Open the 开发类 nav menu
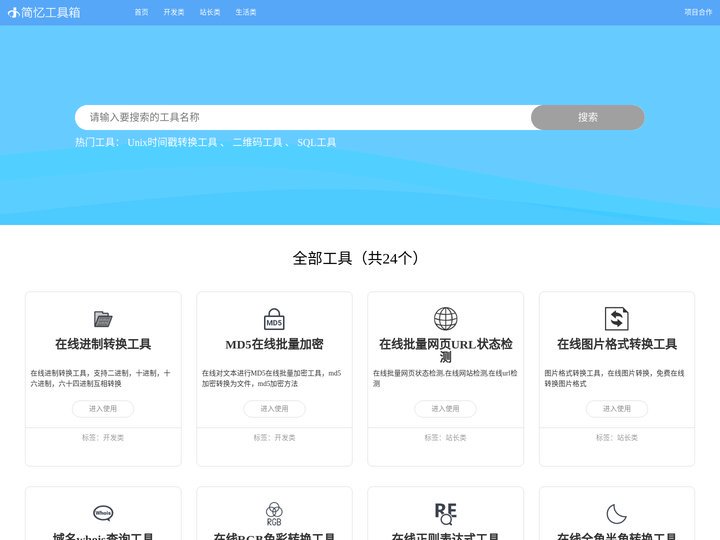This screenshot has height=540, width=720. pos(174,12)
